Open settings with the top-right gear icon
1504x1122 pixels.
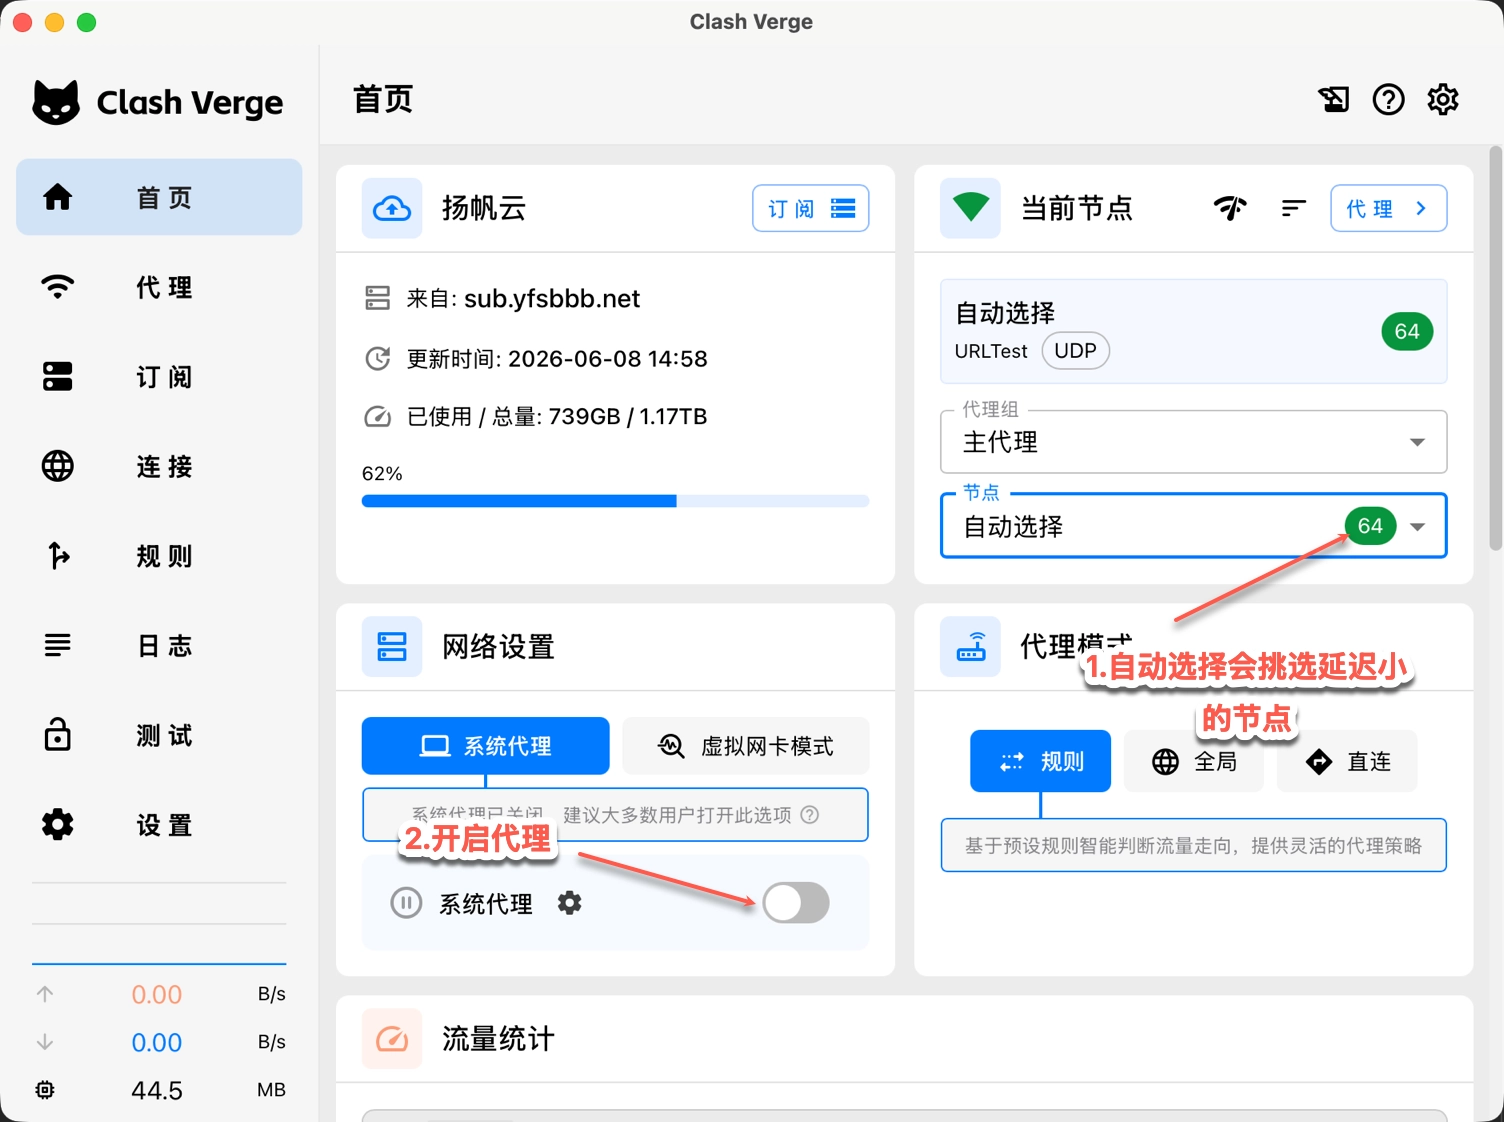click(x=1443, y=99)
